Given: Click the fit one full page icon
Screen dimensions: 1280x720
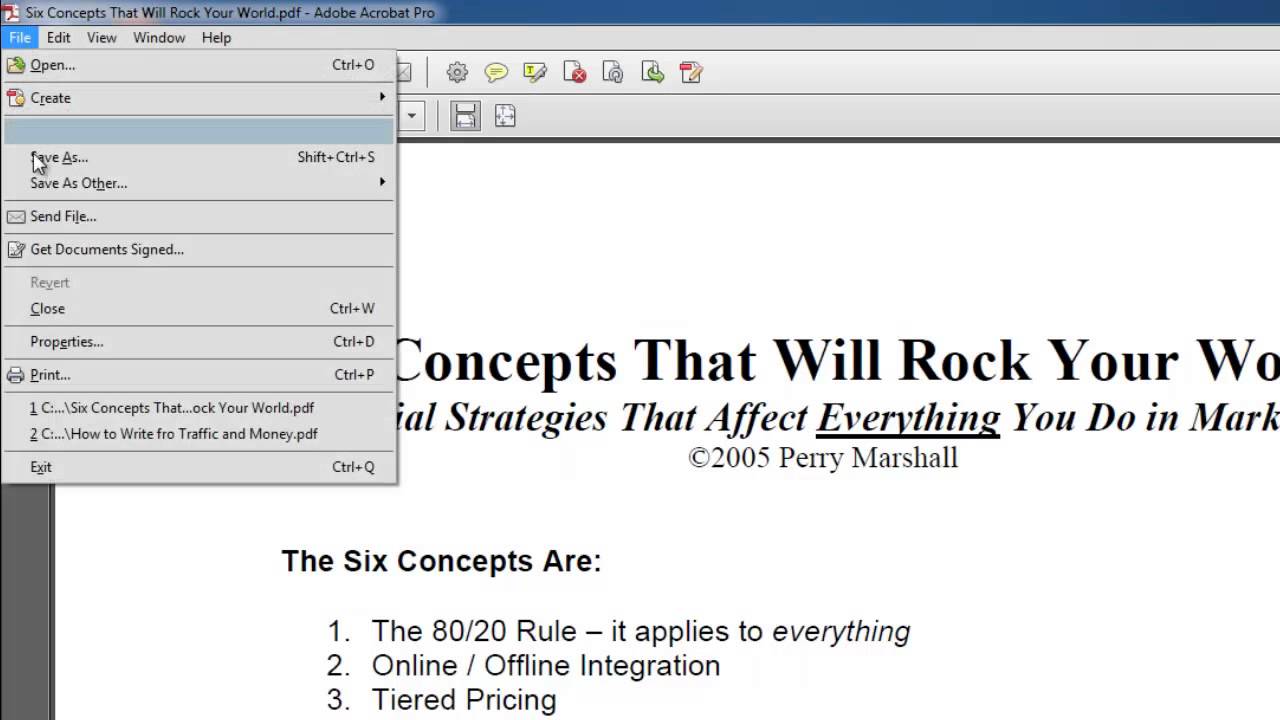Looking at the screenshot, I should [505, 116].
